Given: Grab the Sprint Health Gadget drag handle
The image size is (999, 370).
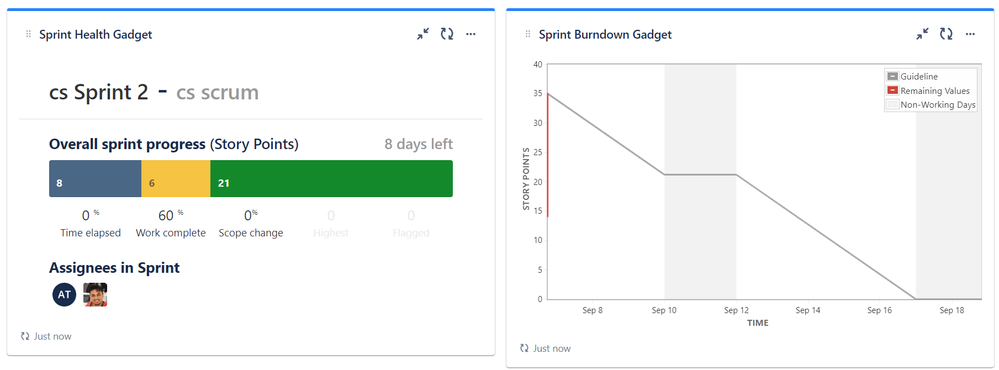Looking at the screenshot, I should tap(28, 34).
